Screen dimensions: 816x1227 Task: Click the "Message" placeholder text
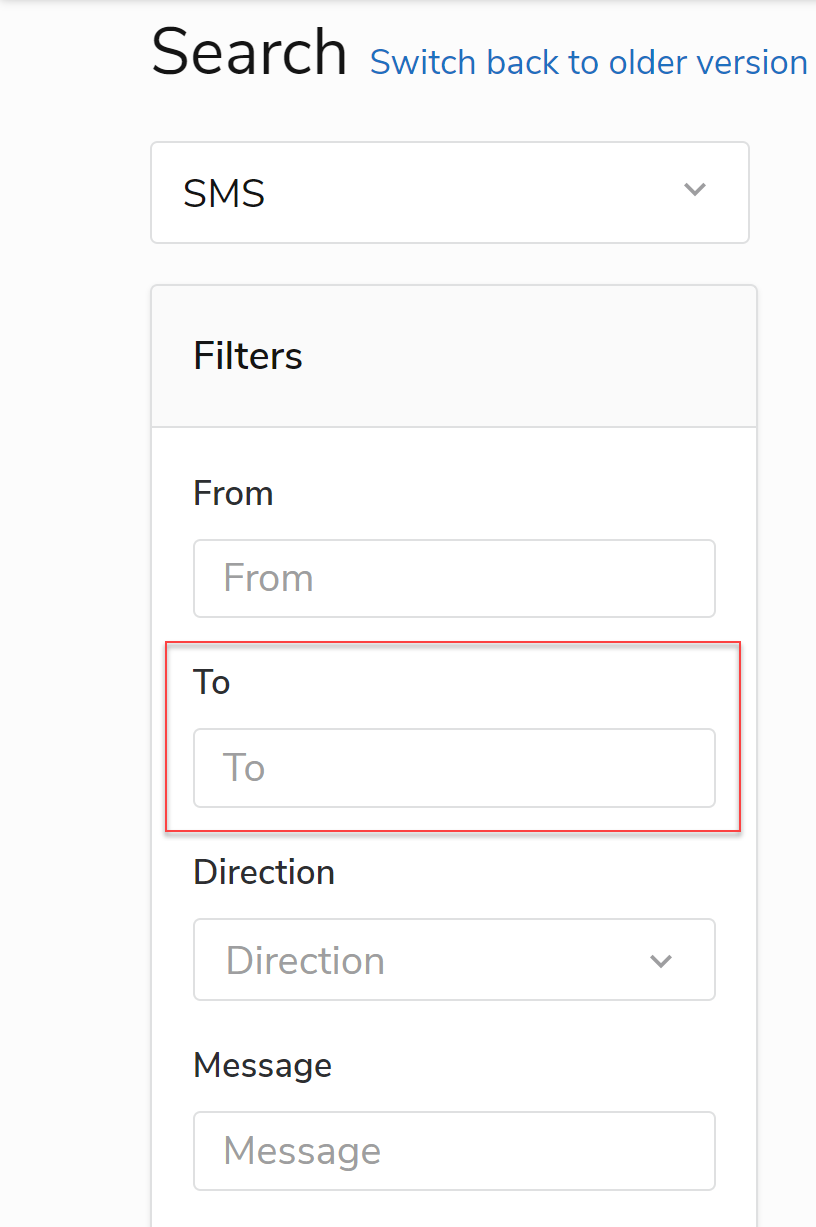click(302, 1151)
